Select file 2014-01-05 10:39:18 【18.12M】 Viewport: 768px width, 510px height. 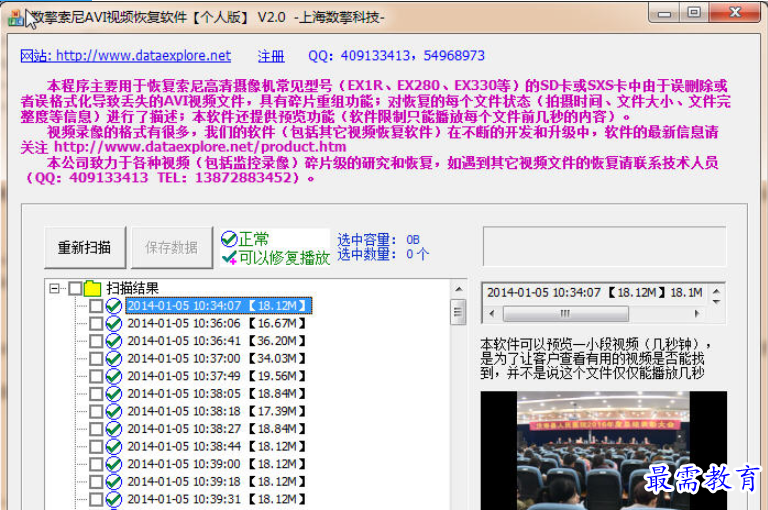216,482
